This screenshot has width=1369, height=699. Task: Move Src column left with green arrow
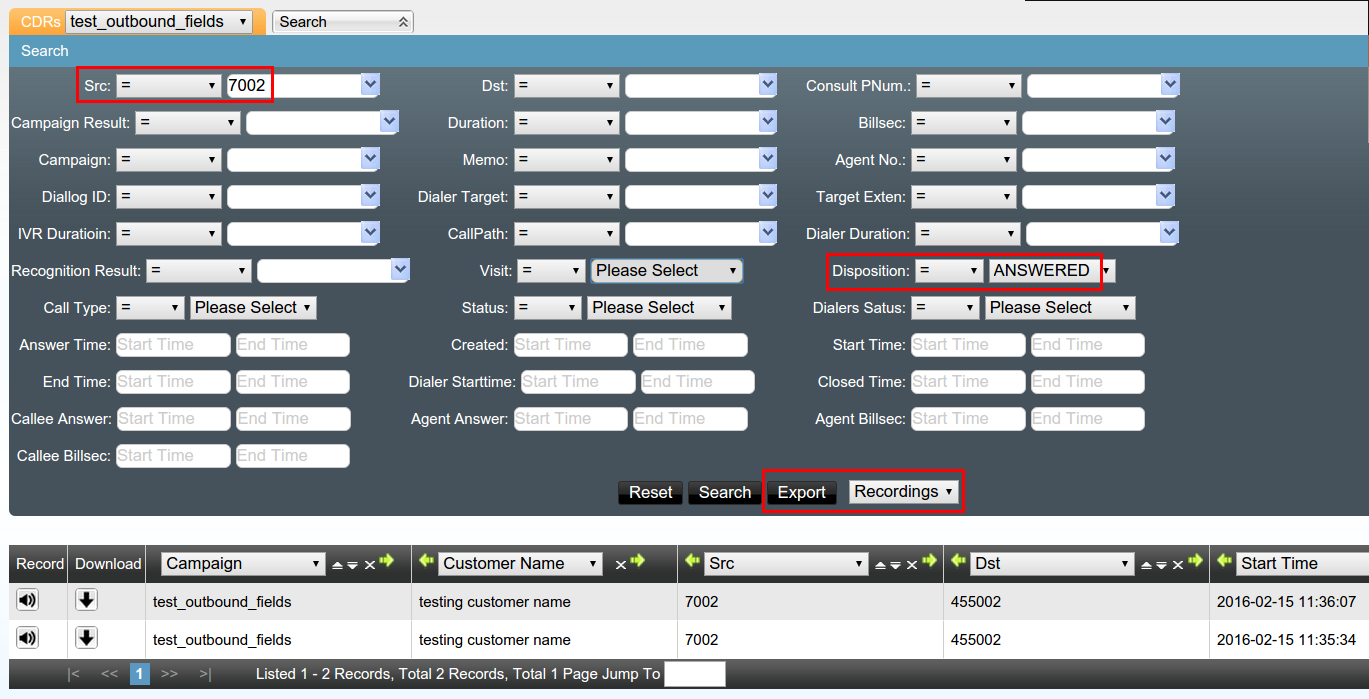tap(691, 562)
